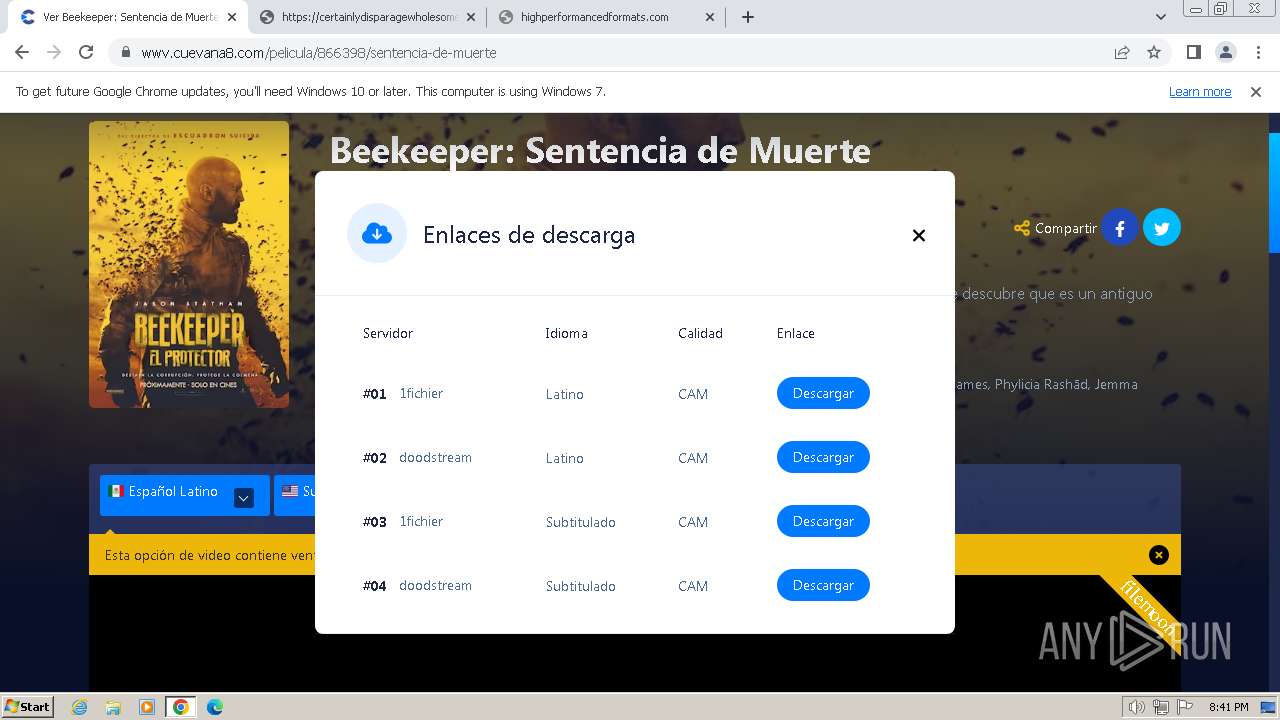Image resolution: width=1280 pixels, height=720 pixels.
Task: Open the Windows Start menu
Action: pyautogui.click(x=28, y=706)
